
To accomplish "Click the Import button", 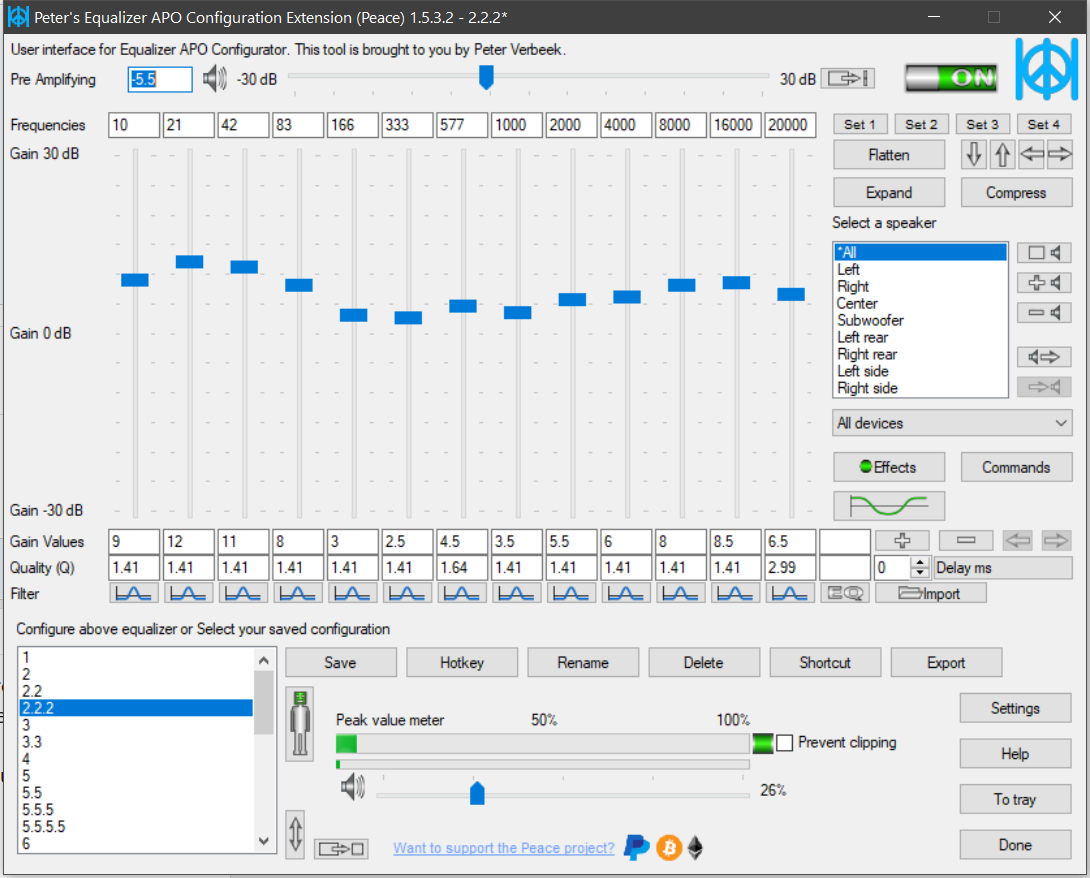I will pos(930,594).
